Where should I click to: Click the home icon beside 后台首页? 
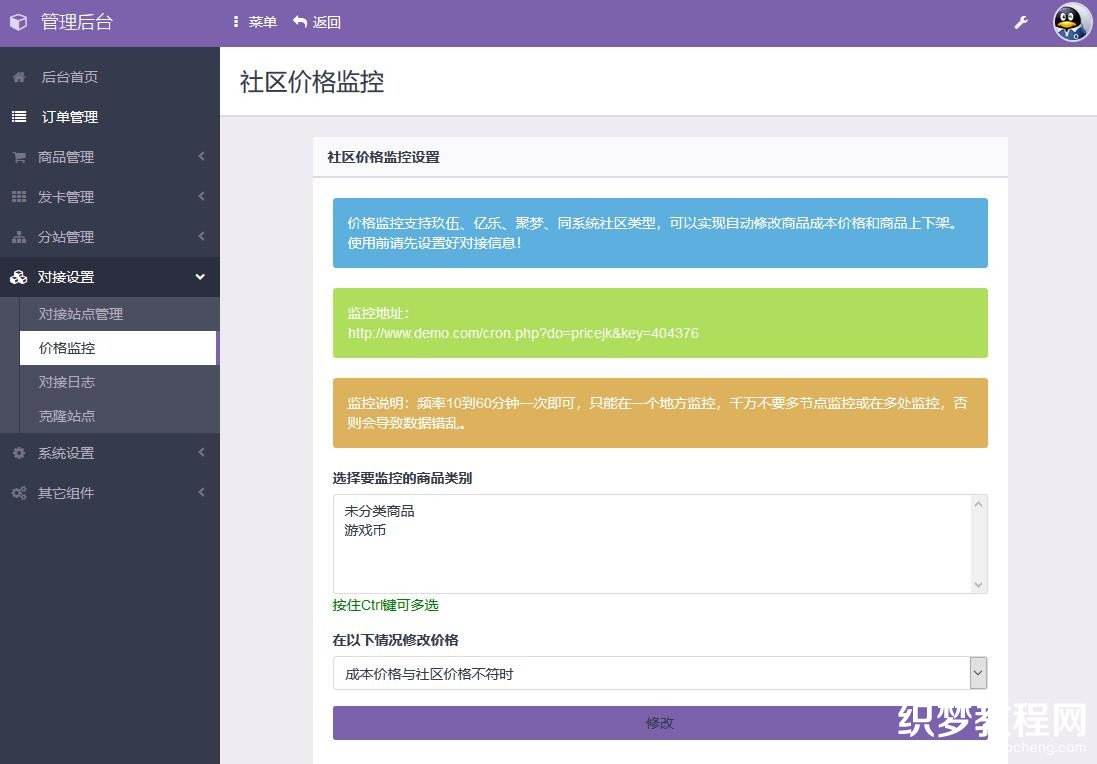(x=17, y=77)
